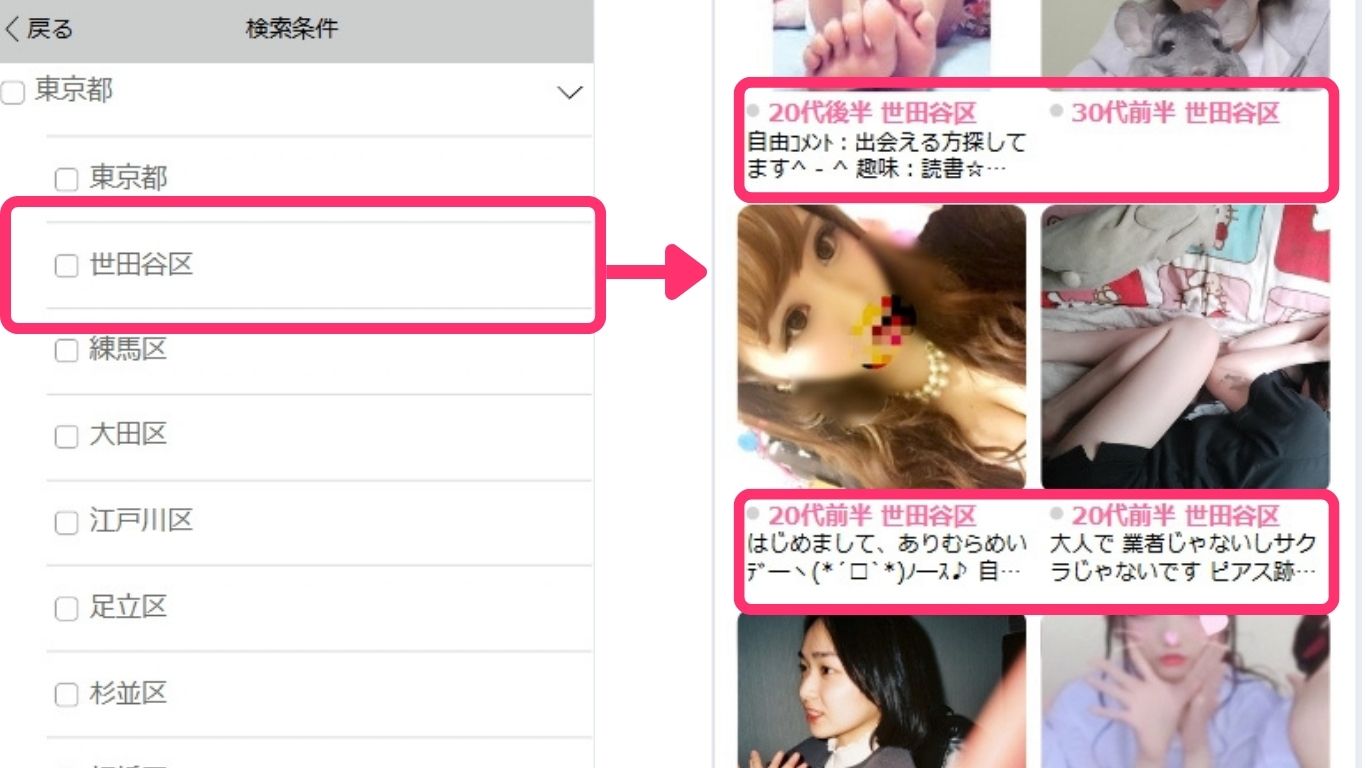Read comment starting 自由コメント：出会える方探して
This screenshot has width=1366, height=768.
[887, 155]
